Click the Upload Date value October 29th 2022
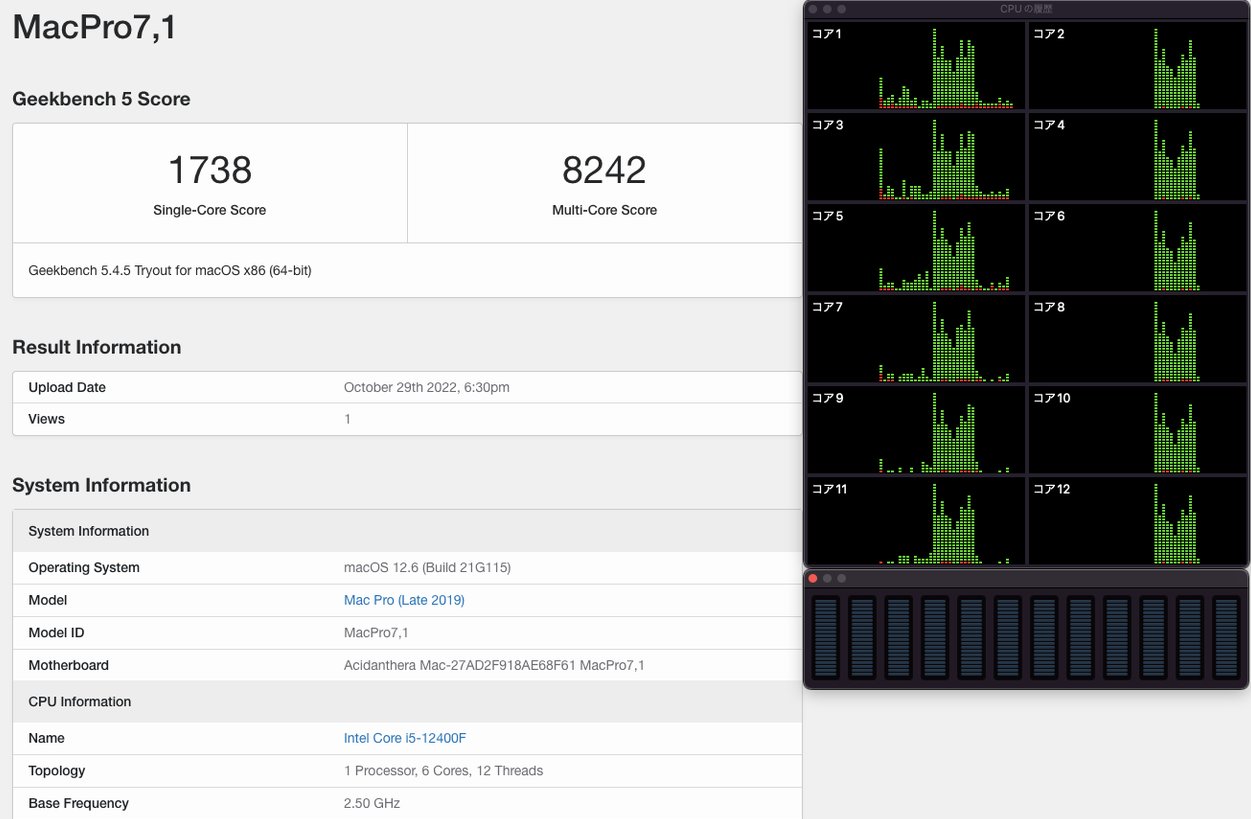 (427, 387)
